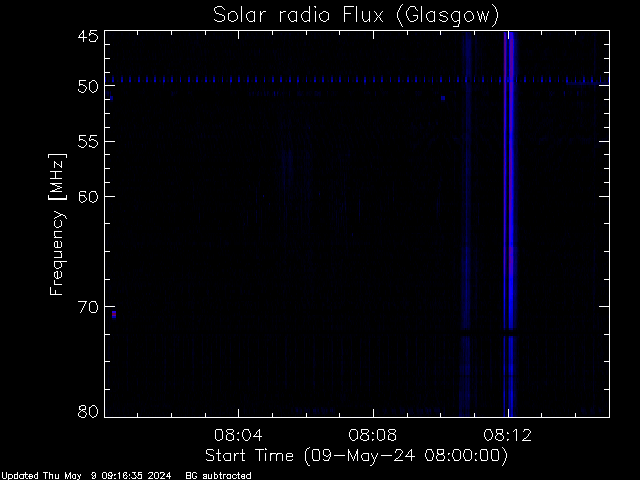This screenshot has width=640, height=480.
Task: Click the 08:12 time axis label
Action: point(507,435)
